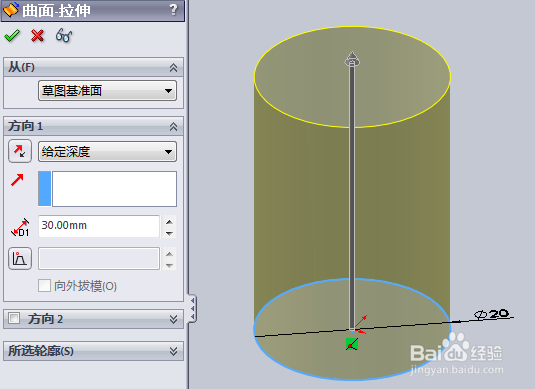Screen dimensions: 535x389
Task: Collapse the 从(F) section
Action: pyautogui.click(x=173, y=68)
